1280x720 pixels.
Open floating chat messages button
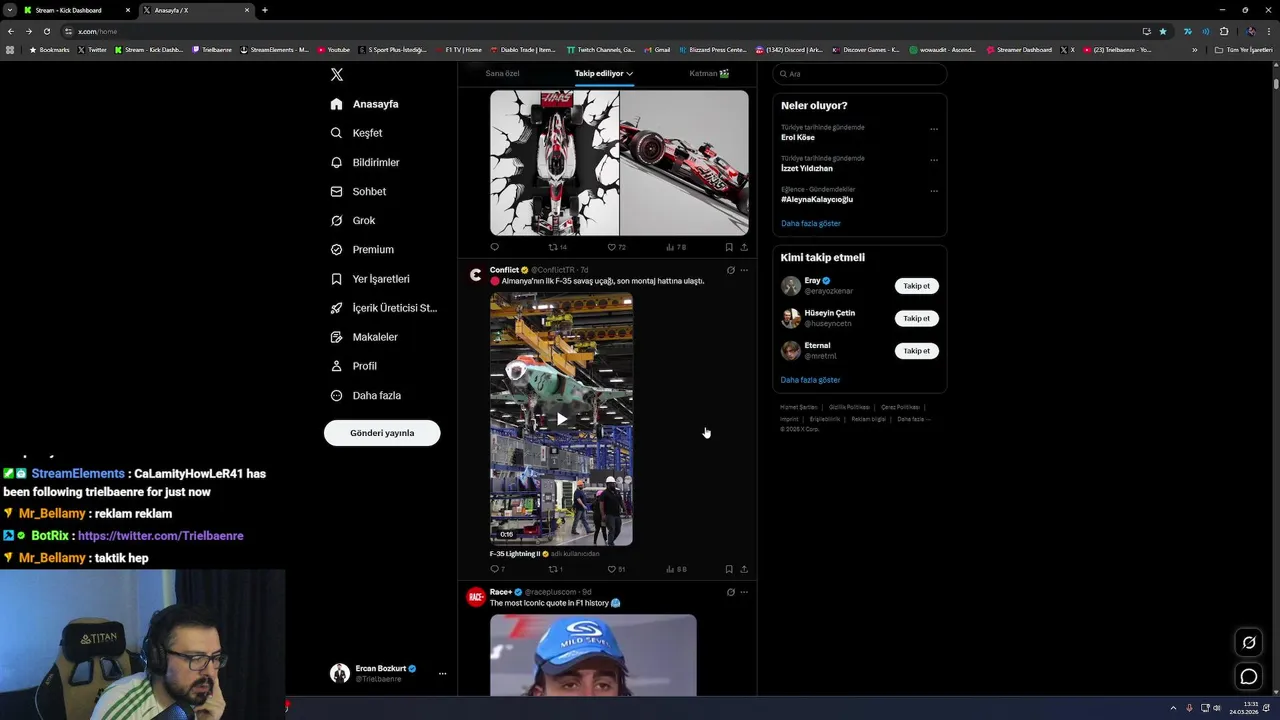click(x=1249, y=677)
